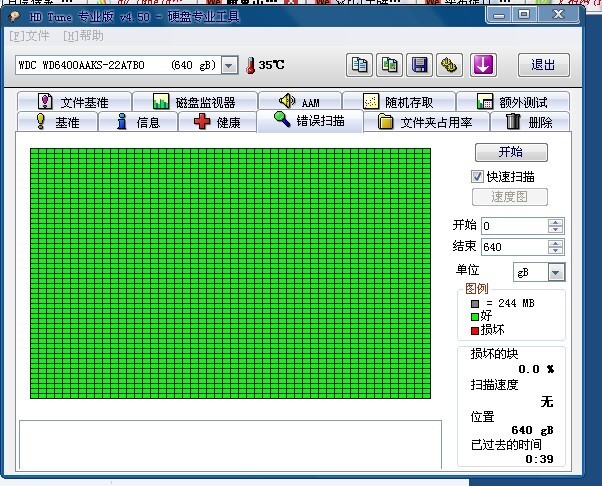Switch to the 删除 erase tab
Viewport: 602px width, 486px height.
[529, 122]
